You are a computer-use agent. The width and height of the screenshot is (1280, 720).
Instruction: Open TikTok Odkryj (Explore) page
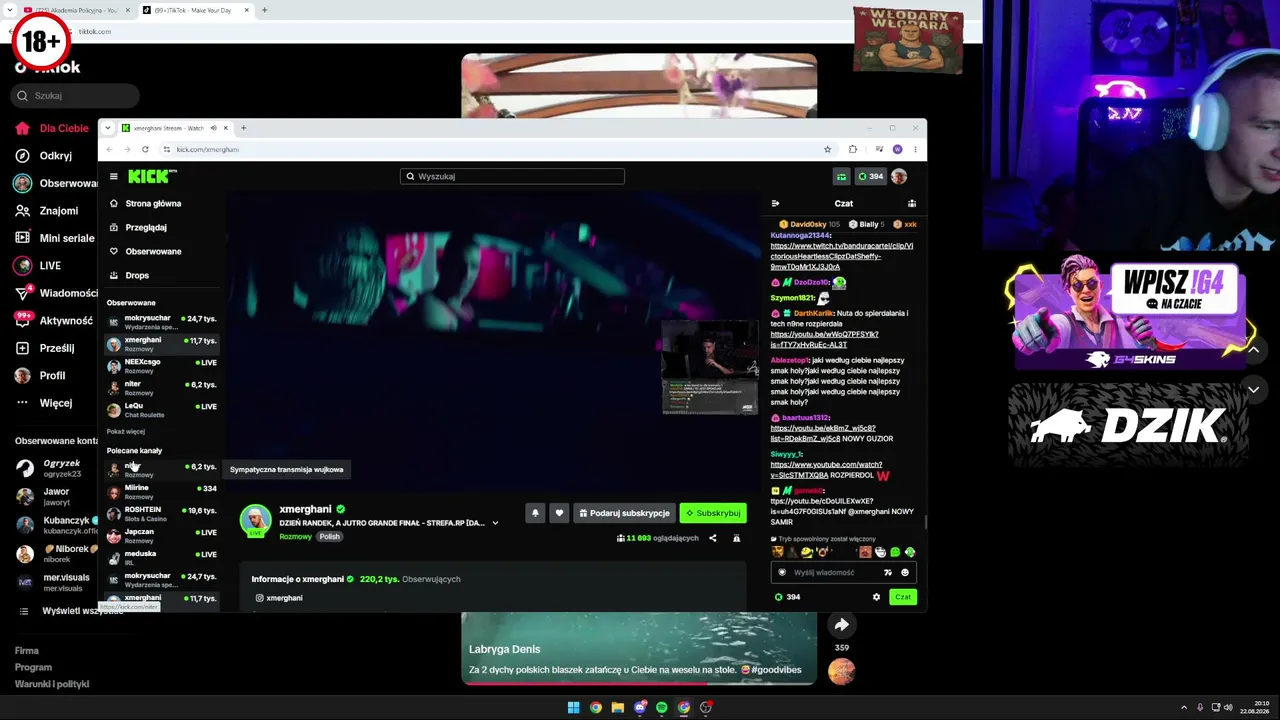(55, 156)
